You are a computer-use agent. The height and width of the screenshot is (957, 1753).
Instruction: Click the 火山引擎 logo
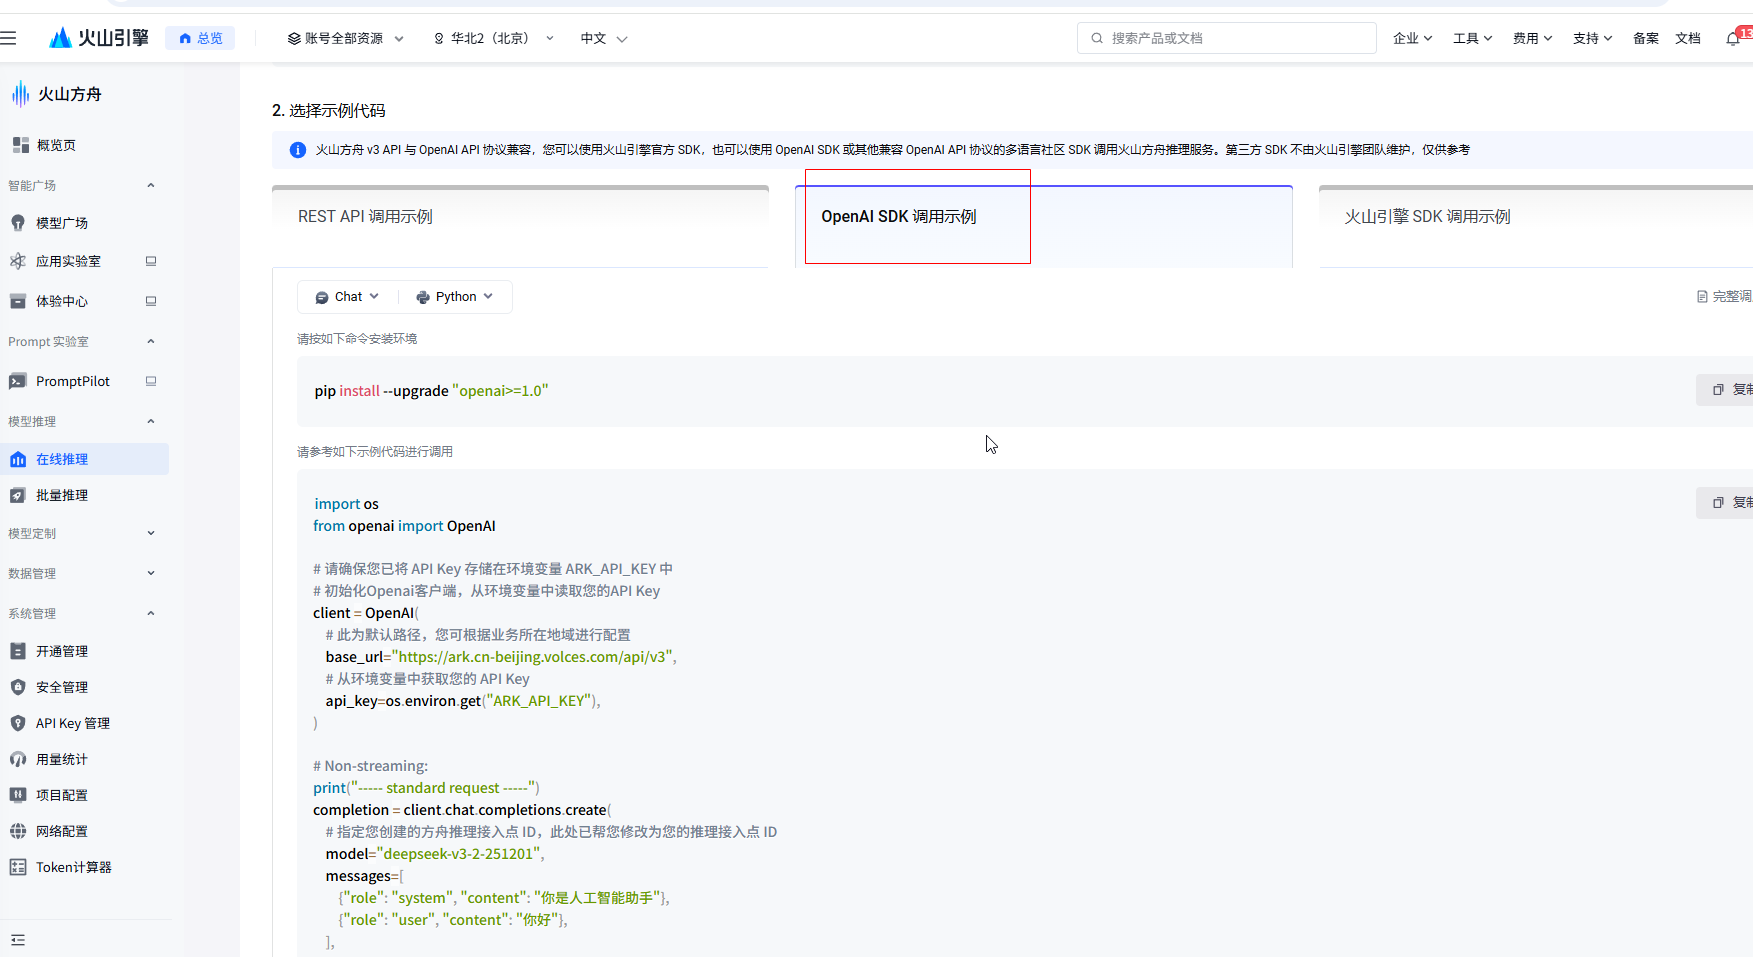point(99,38)
